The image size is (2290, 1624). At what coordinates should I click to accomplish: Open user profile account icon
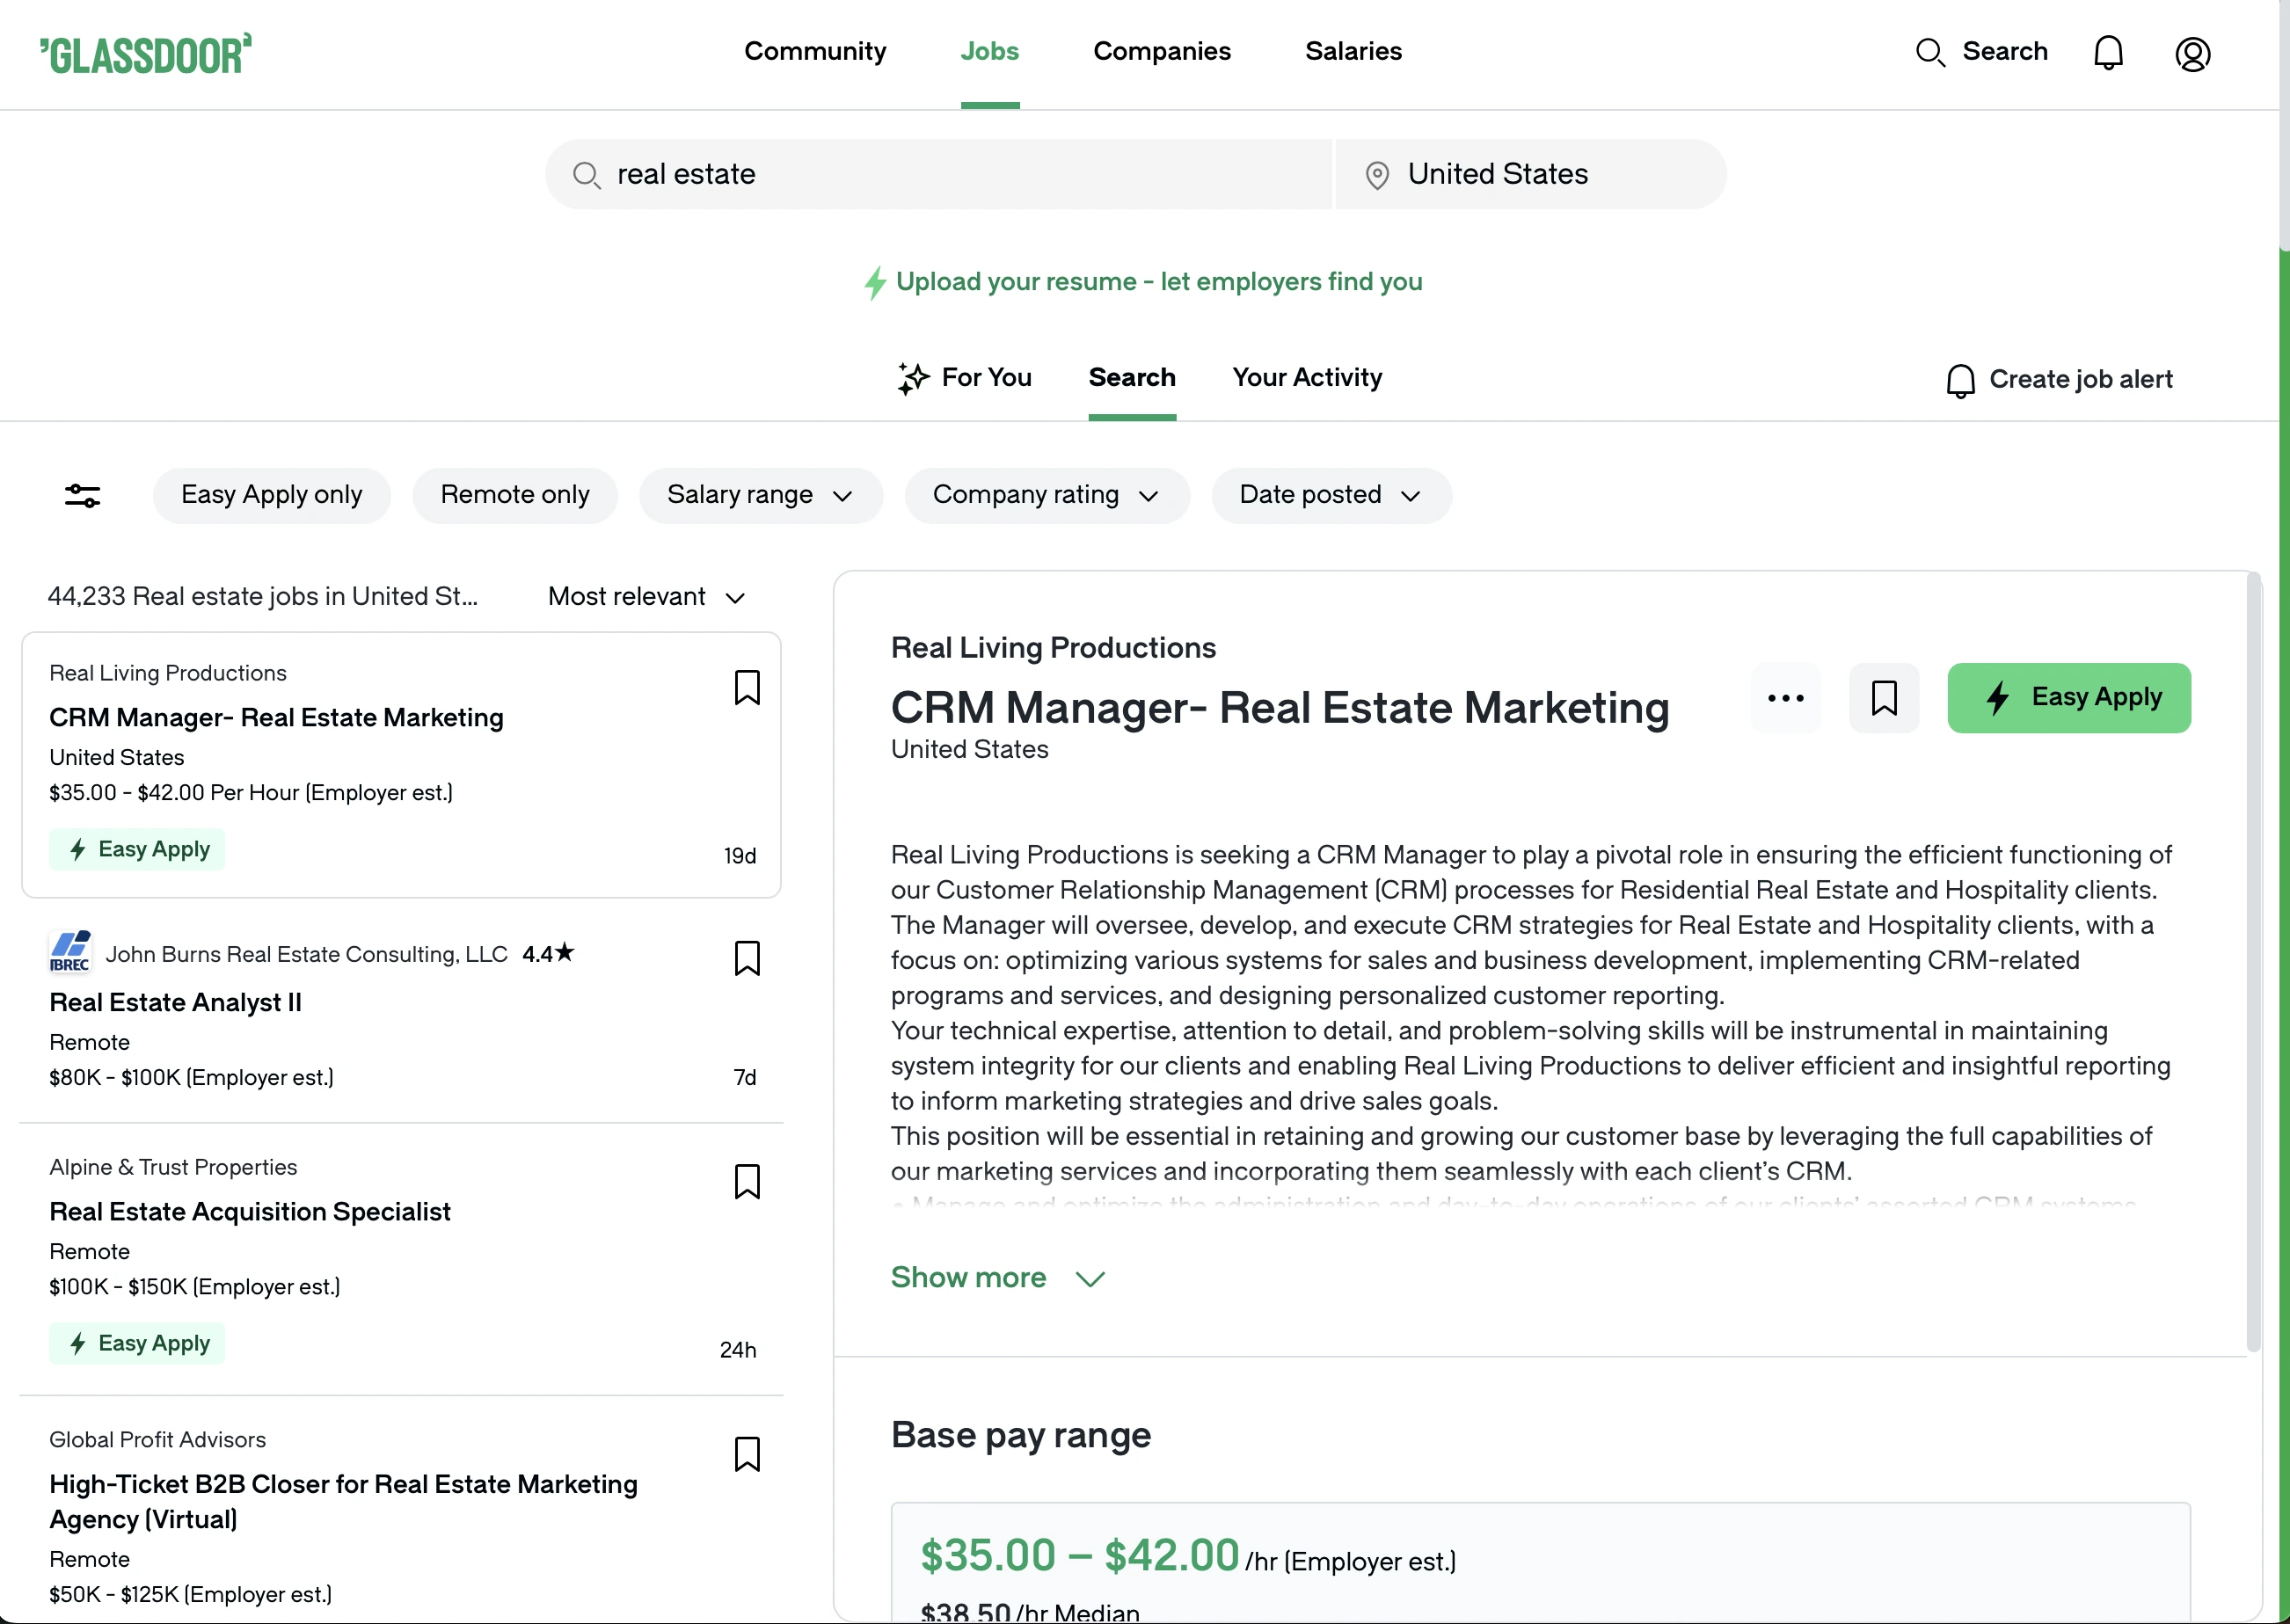pyautogui.click(x=2192, y=54)
